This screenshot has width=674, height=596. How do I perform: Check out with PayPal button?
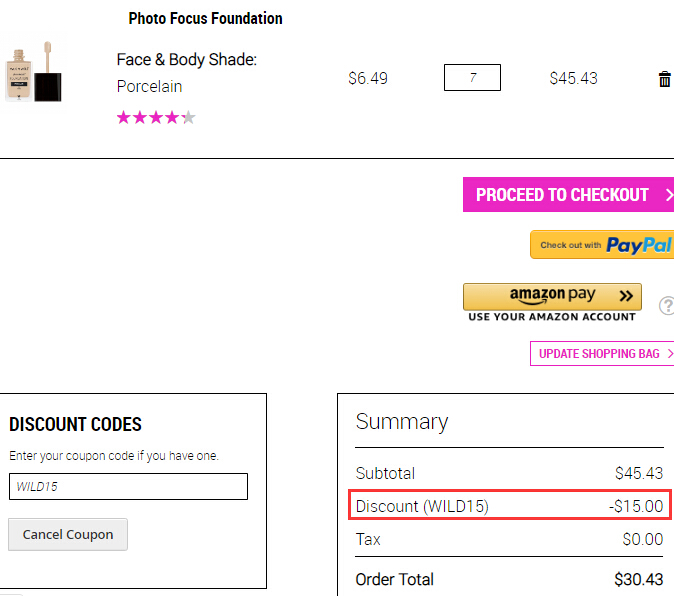point(602,245)
